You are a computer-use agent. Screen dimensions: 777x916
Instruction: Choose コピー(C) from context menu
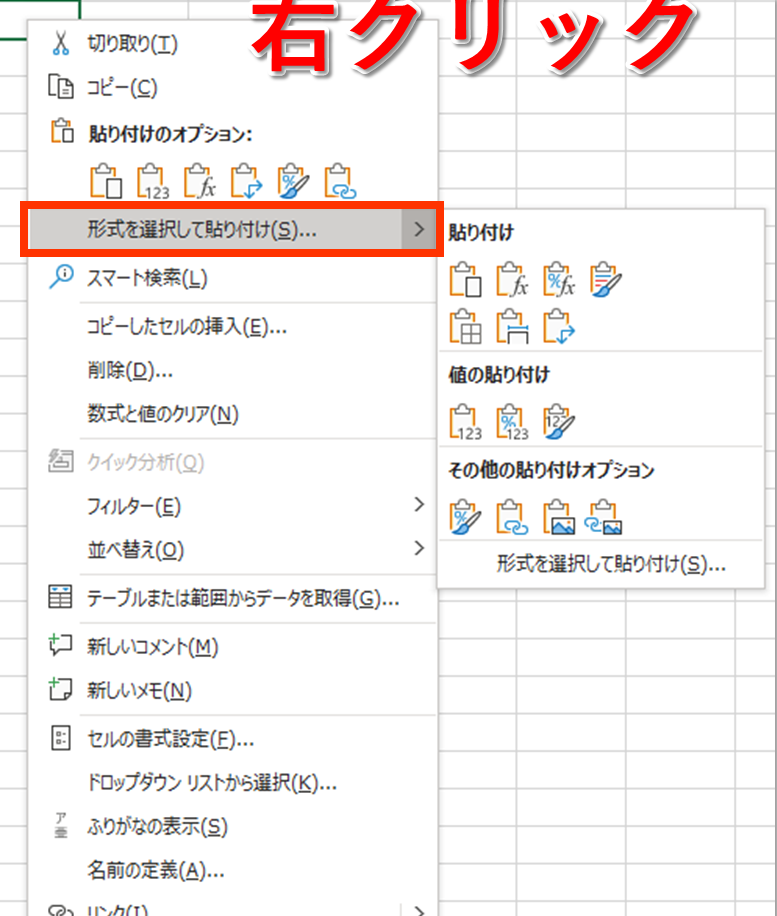pyautogui.click(x=233, y=87)
